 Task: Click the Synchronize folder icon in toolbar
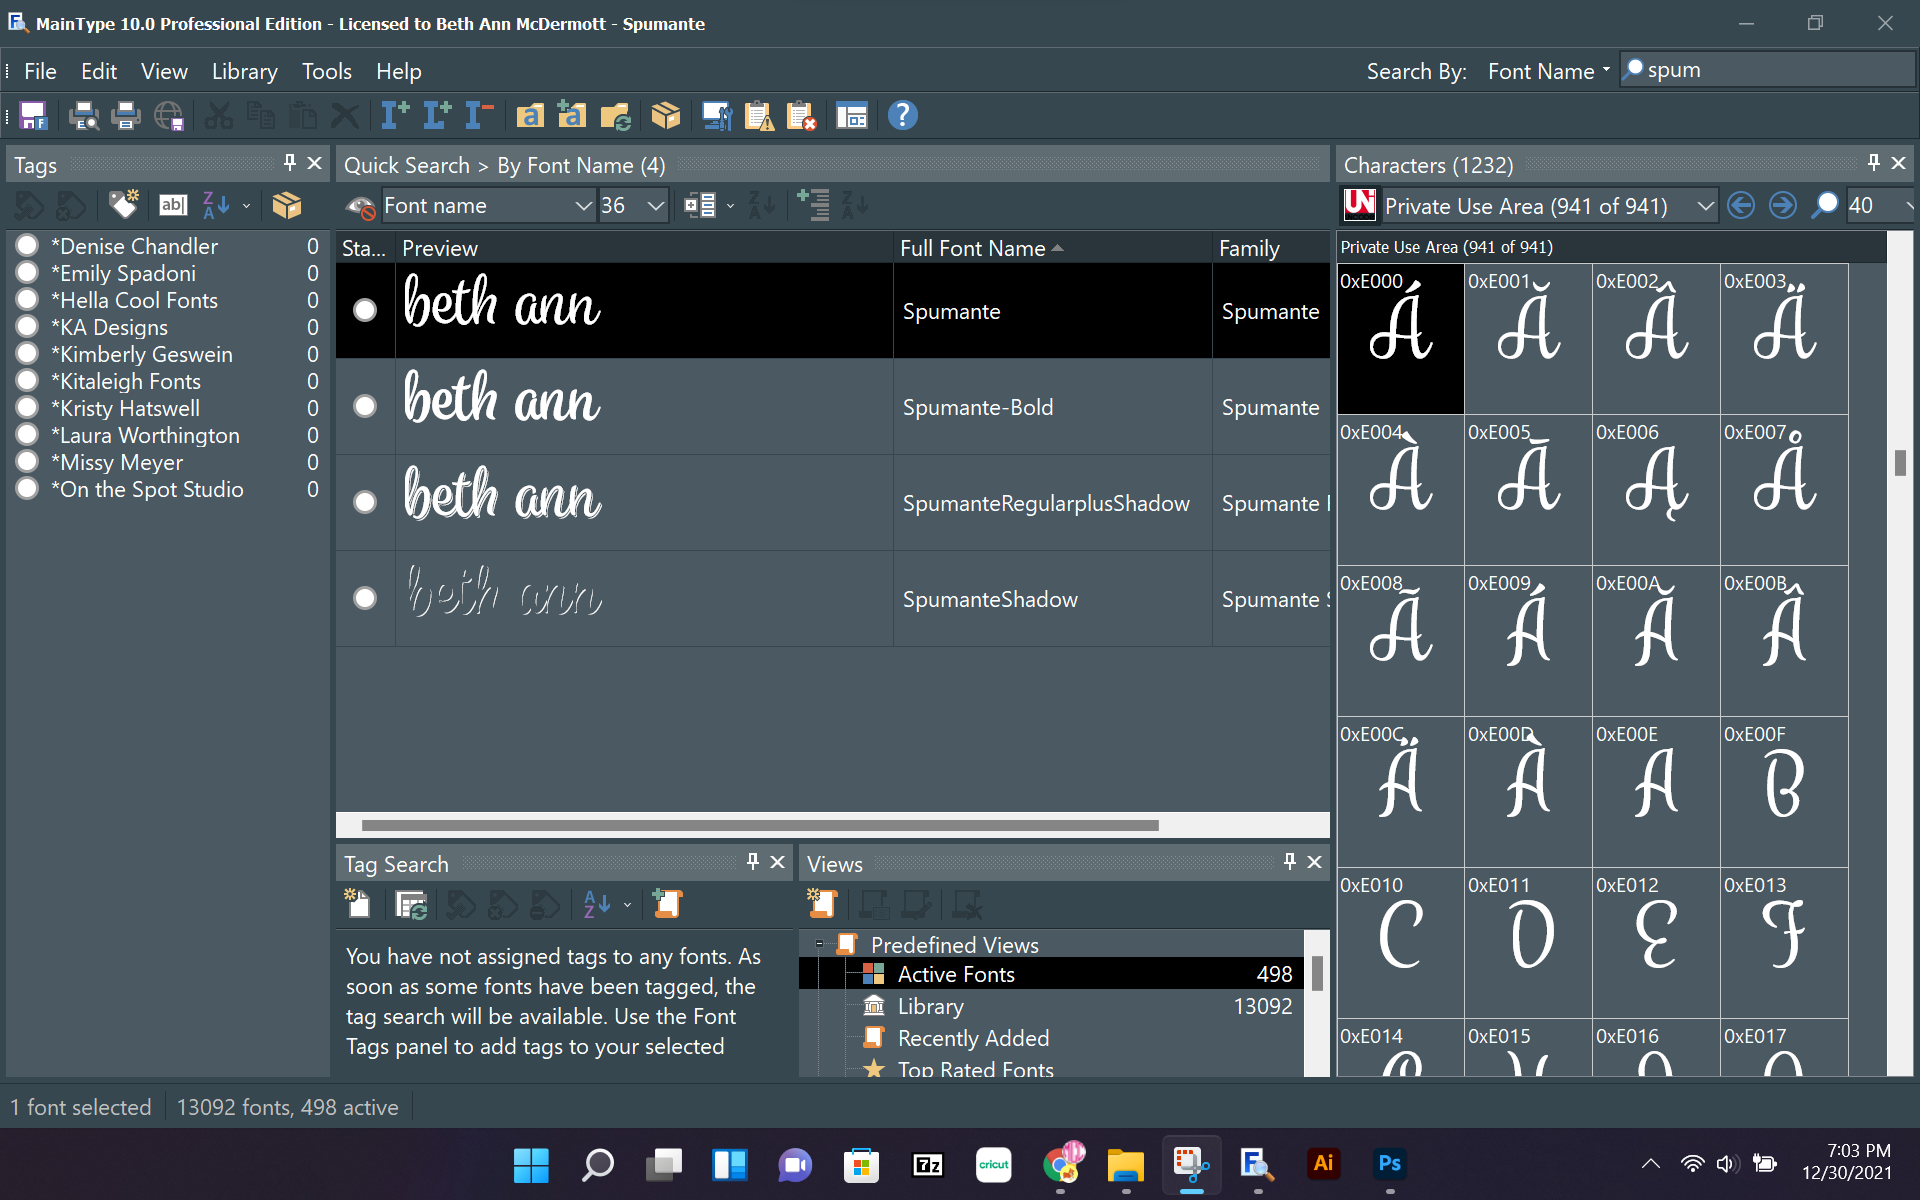(615, 116)
